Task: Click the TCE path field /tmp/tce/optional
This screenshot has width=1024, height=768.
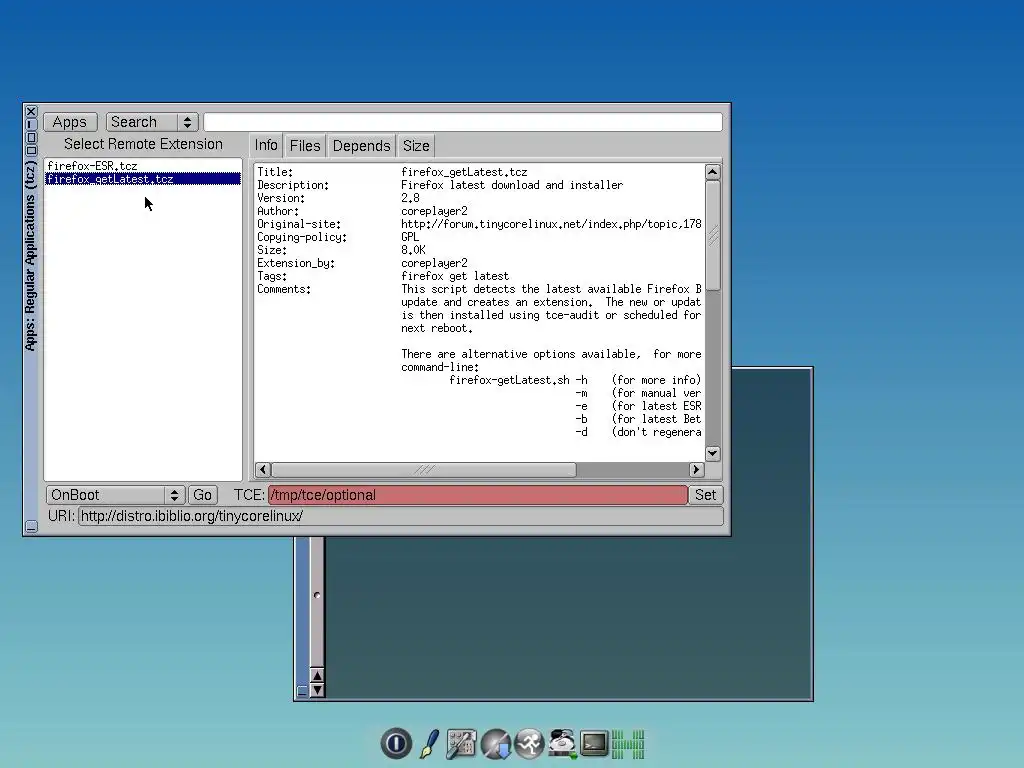Action: [x=477, y=495]
